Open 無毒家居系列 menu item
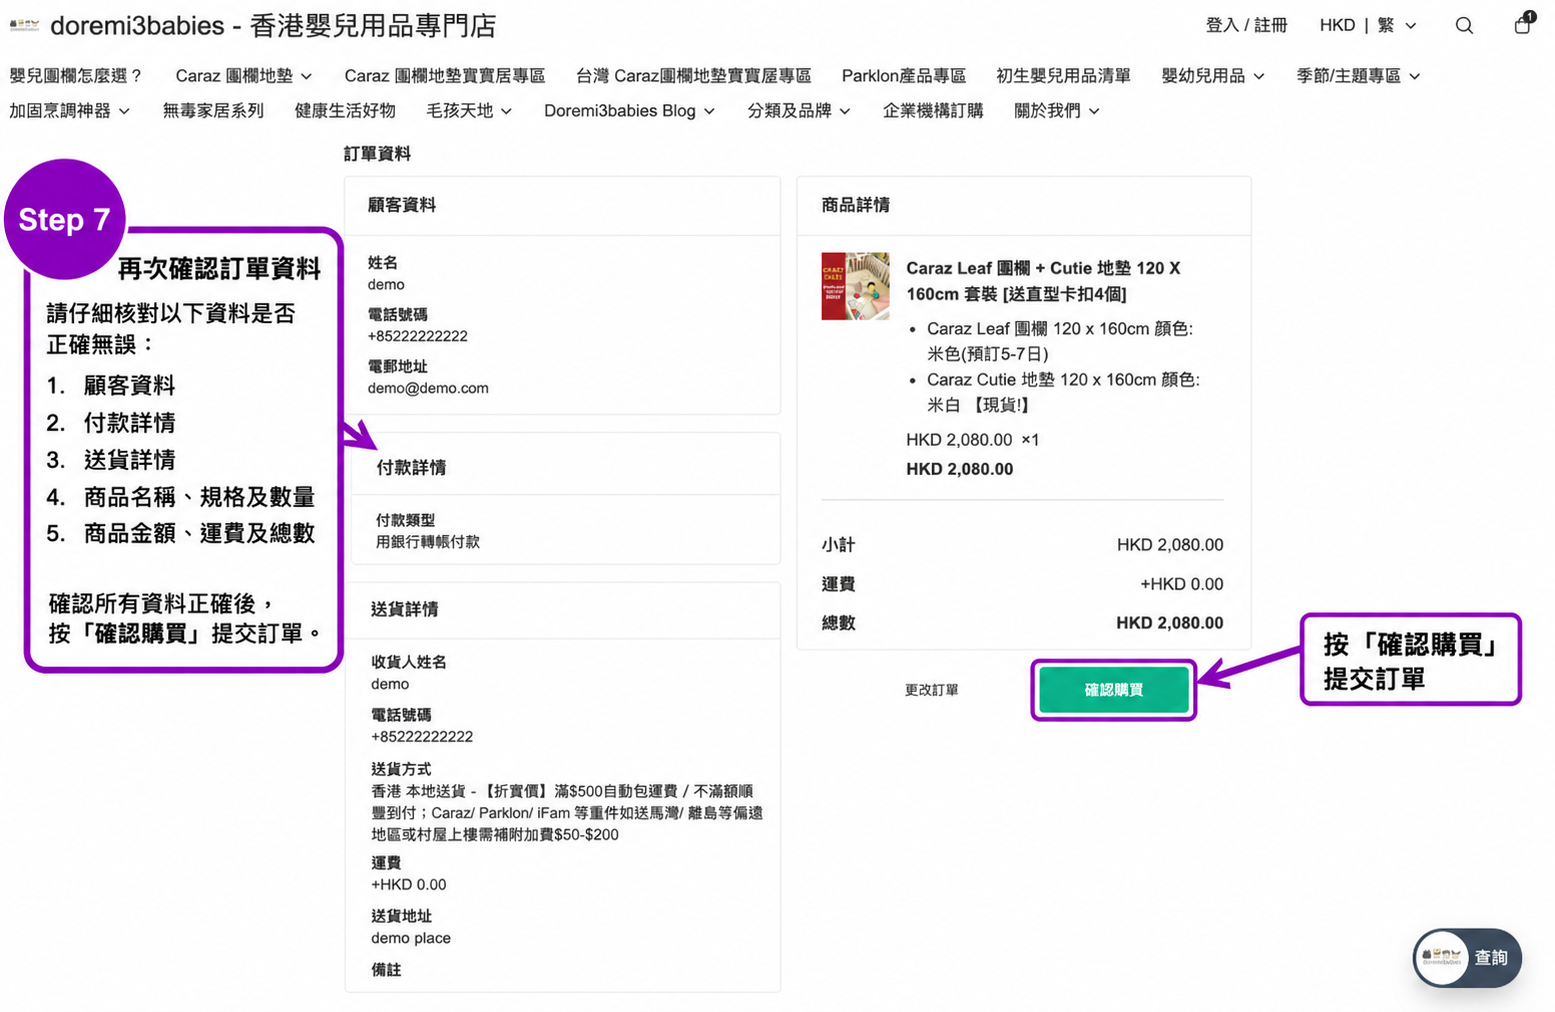The image size is (1555, 1012). click(x=213, y=111)
